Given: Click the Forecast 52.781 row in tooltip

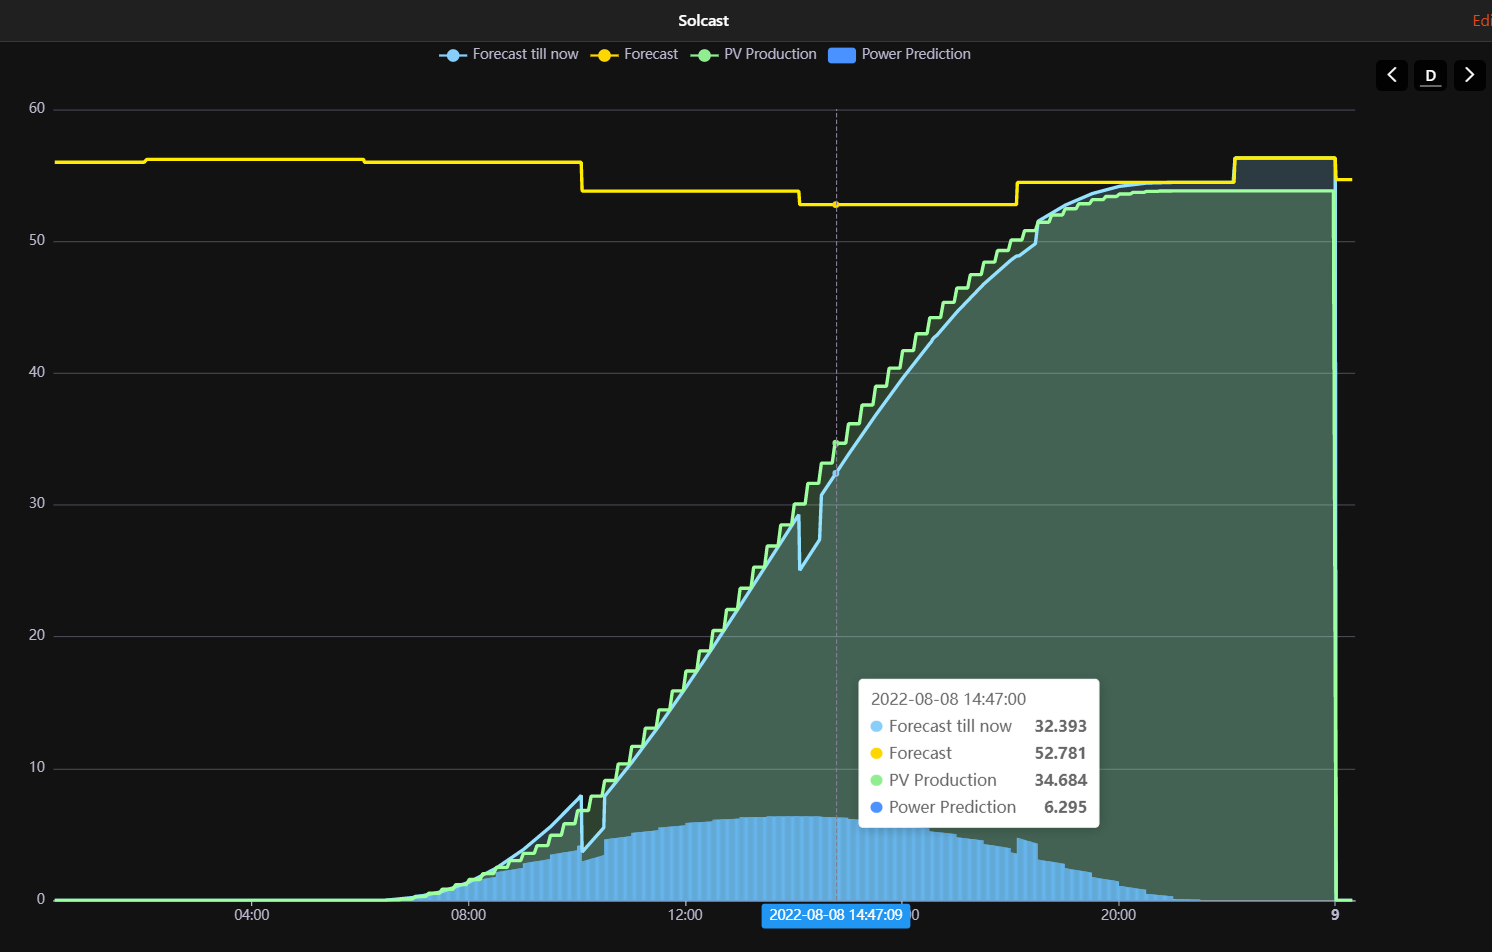Looking at the screenshot, I should (978, 753).
